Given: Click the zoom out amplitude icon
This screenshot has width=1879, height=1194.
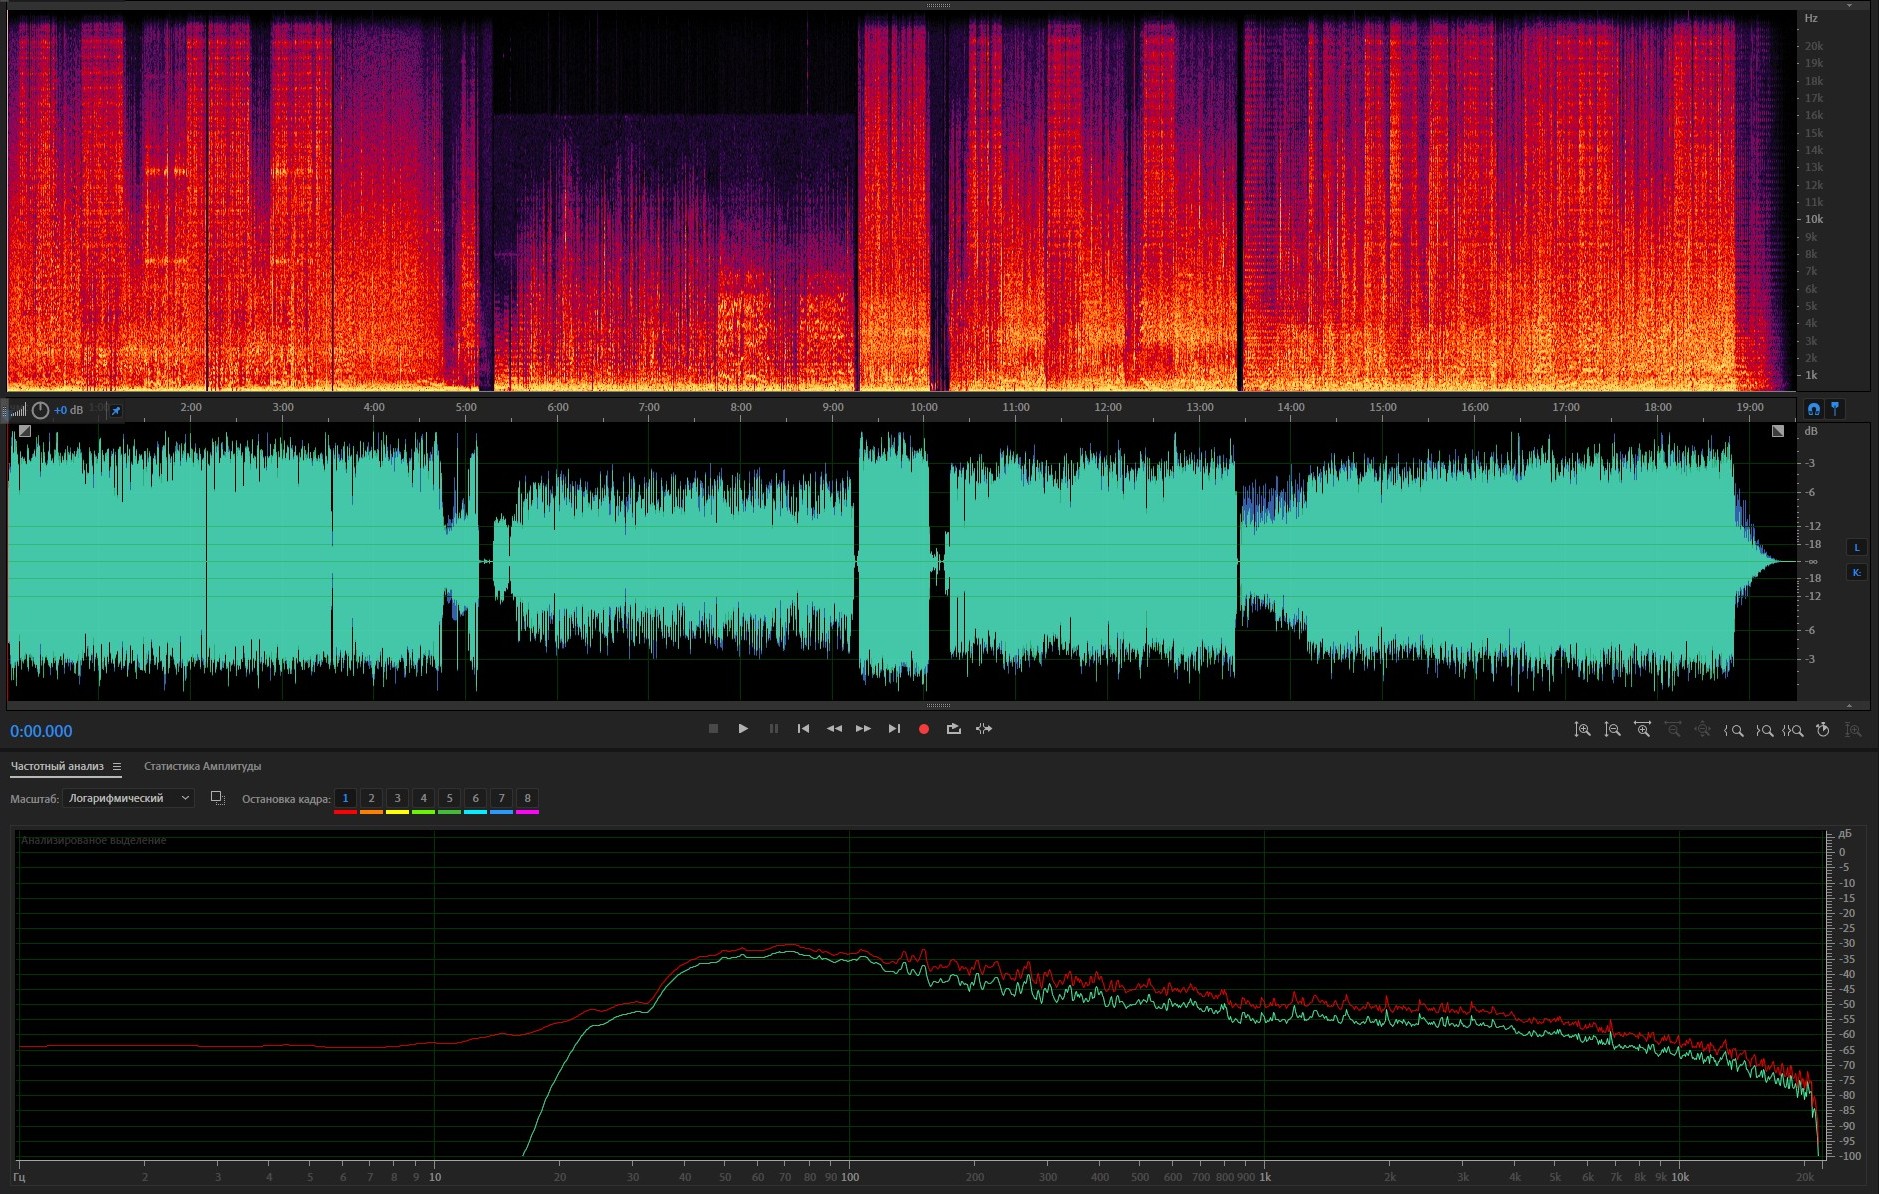Looking at the screenshot, I should (x=1612, y=730).
